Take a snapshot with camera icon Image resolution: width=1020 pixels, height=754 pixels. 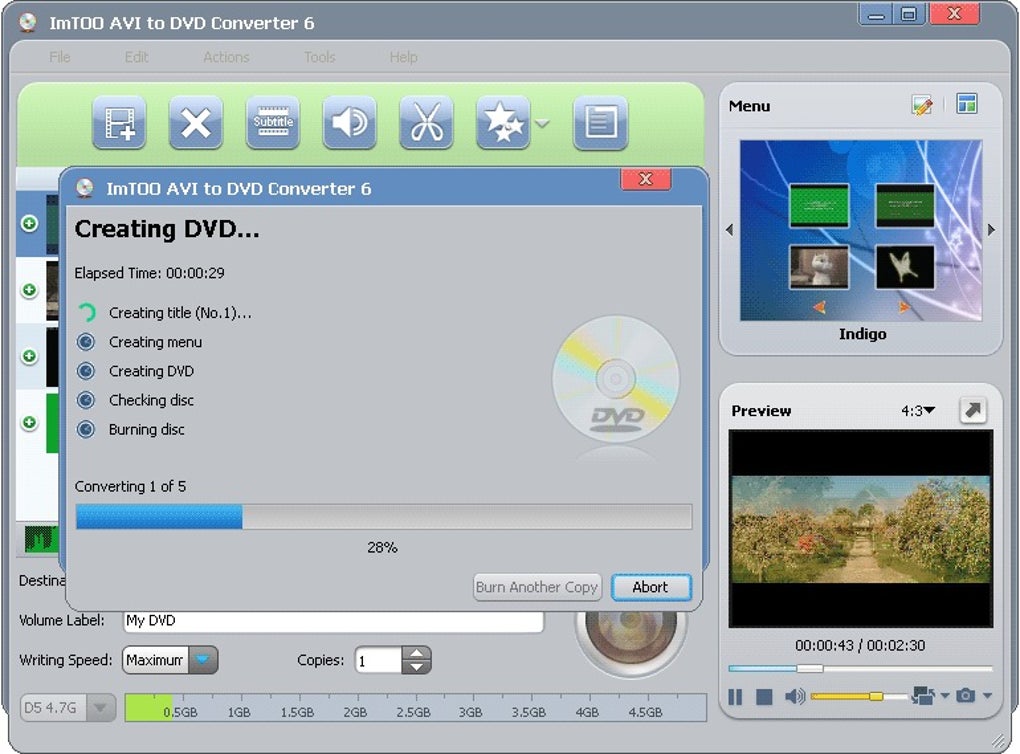[x=965, y=695]
